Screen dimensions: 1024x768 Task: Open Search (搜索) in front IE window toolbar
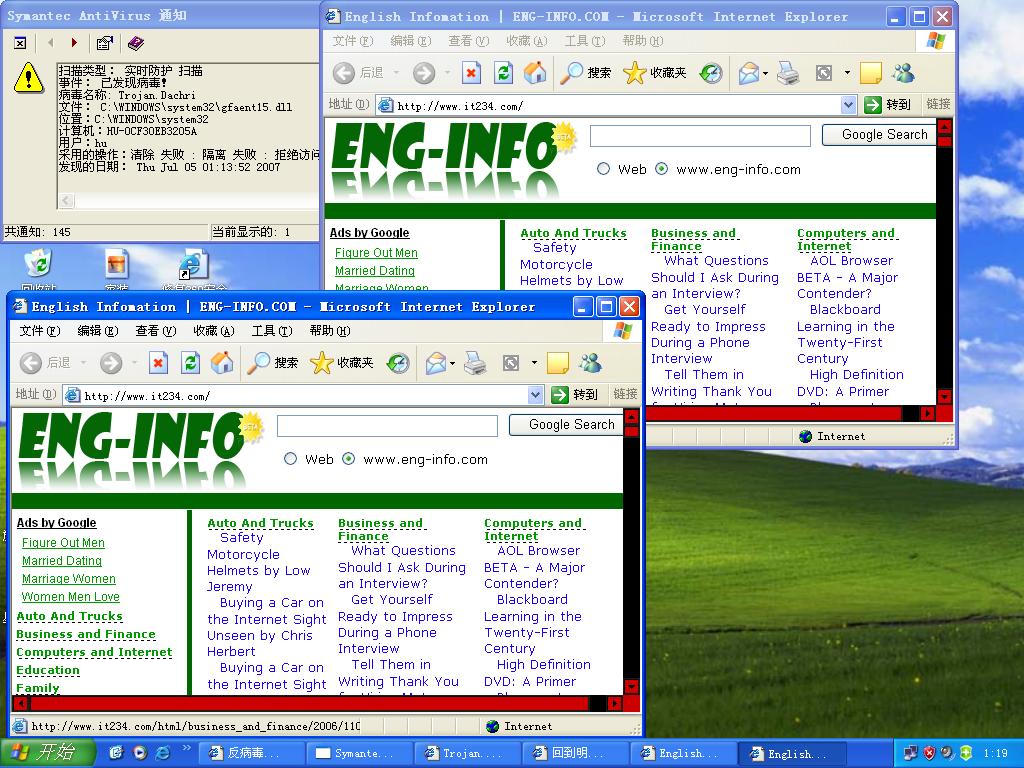tap(272, 362)
